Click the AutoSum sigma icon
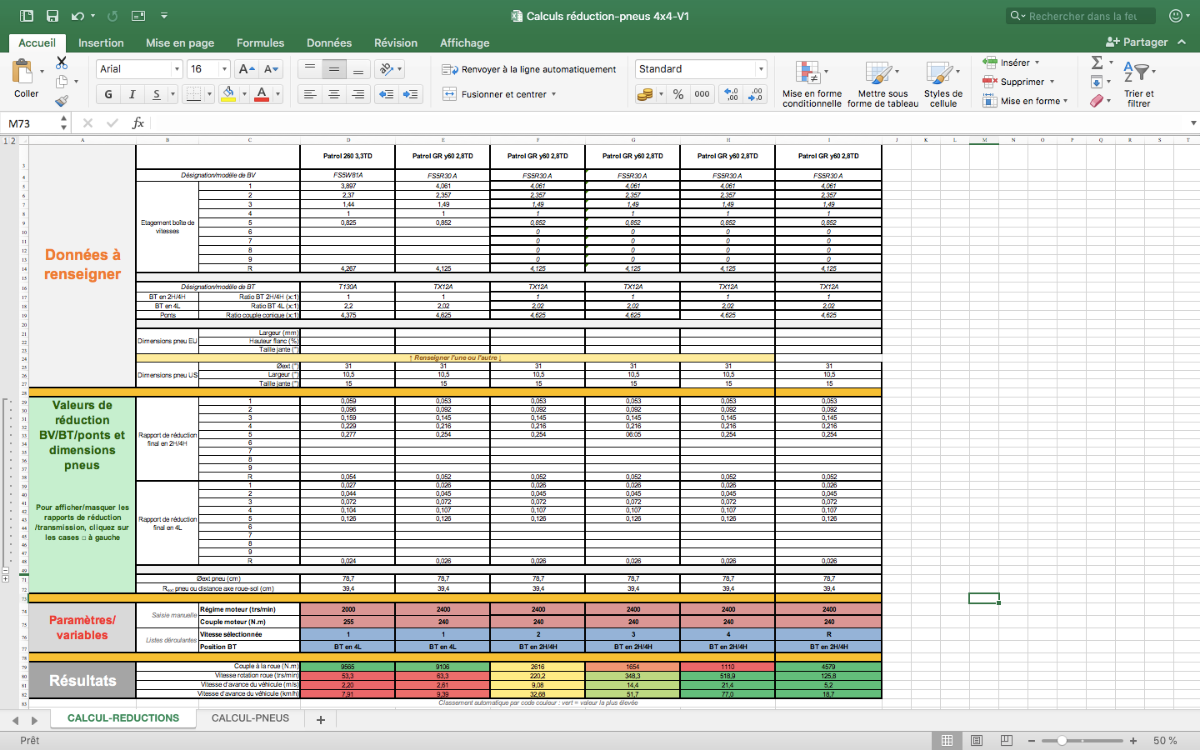 [x=1097, y=62]
